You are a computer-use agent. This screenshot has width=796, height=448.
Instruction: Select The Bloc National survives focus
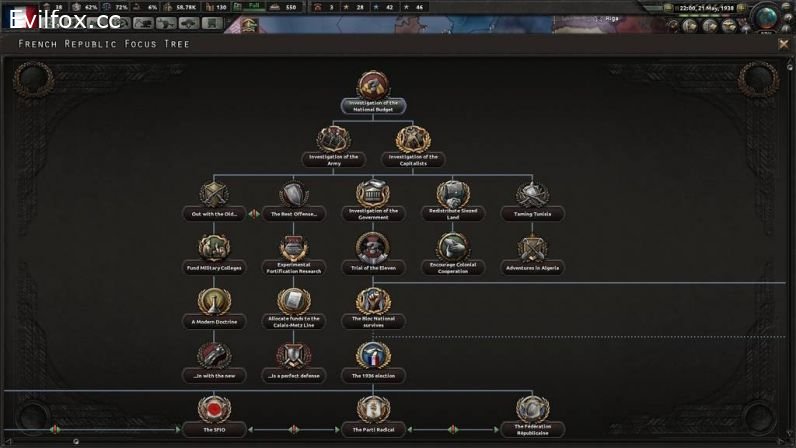pos(373,304)
